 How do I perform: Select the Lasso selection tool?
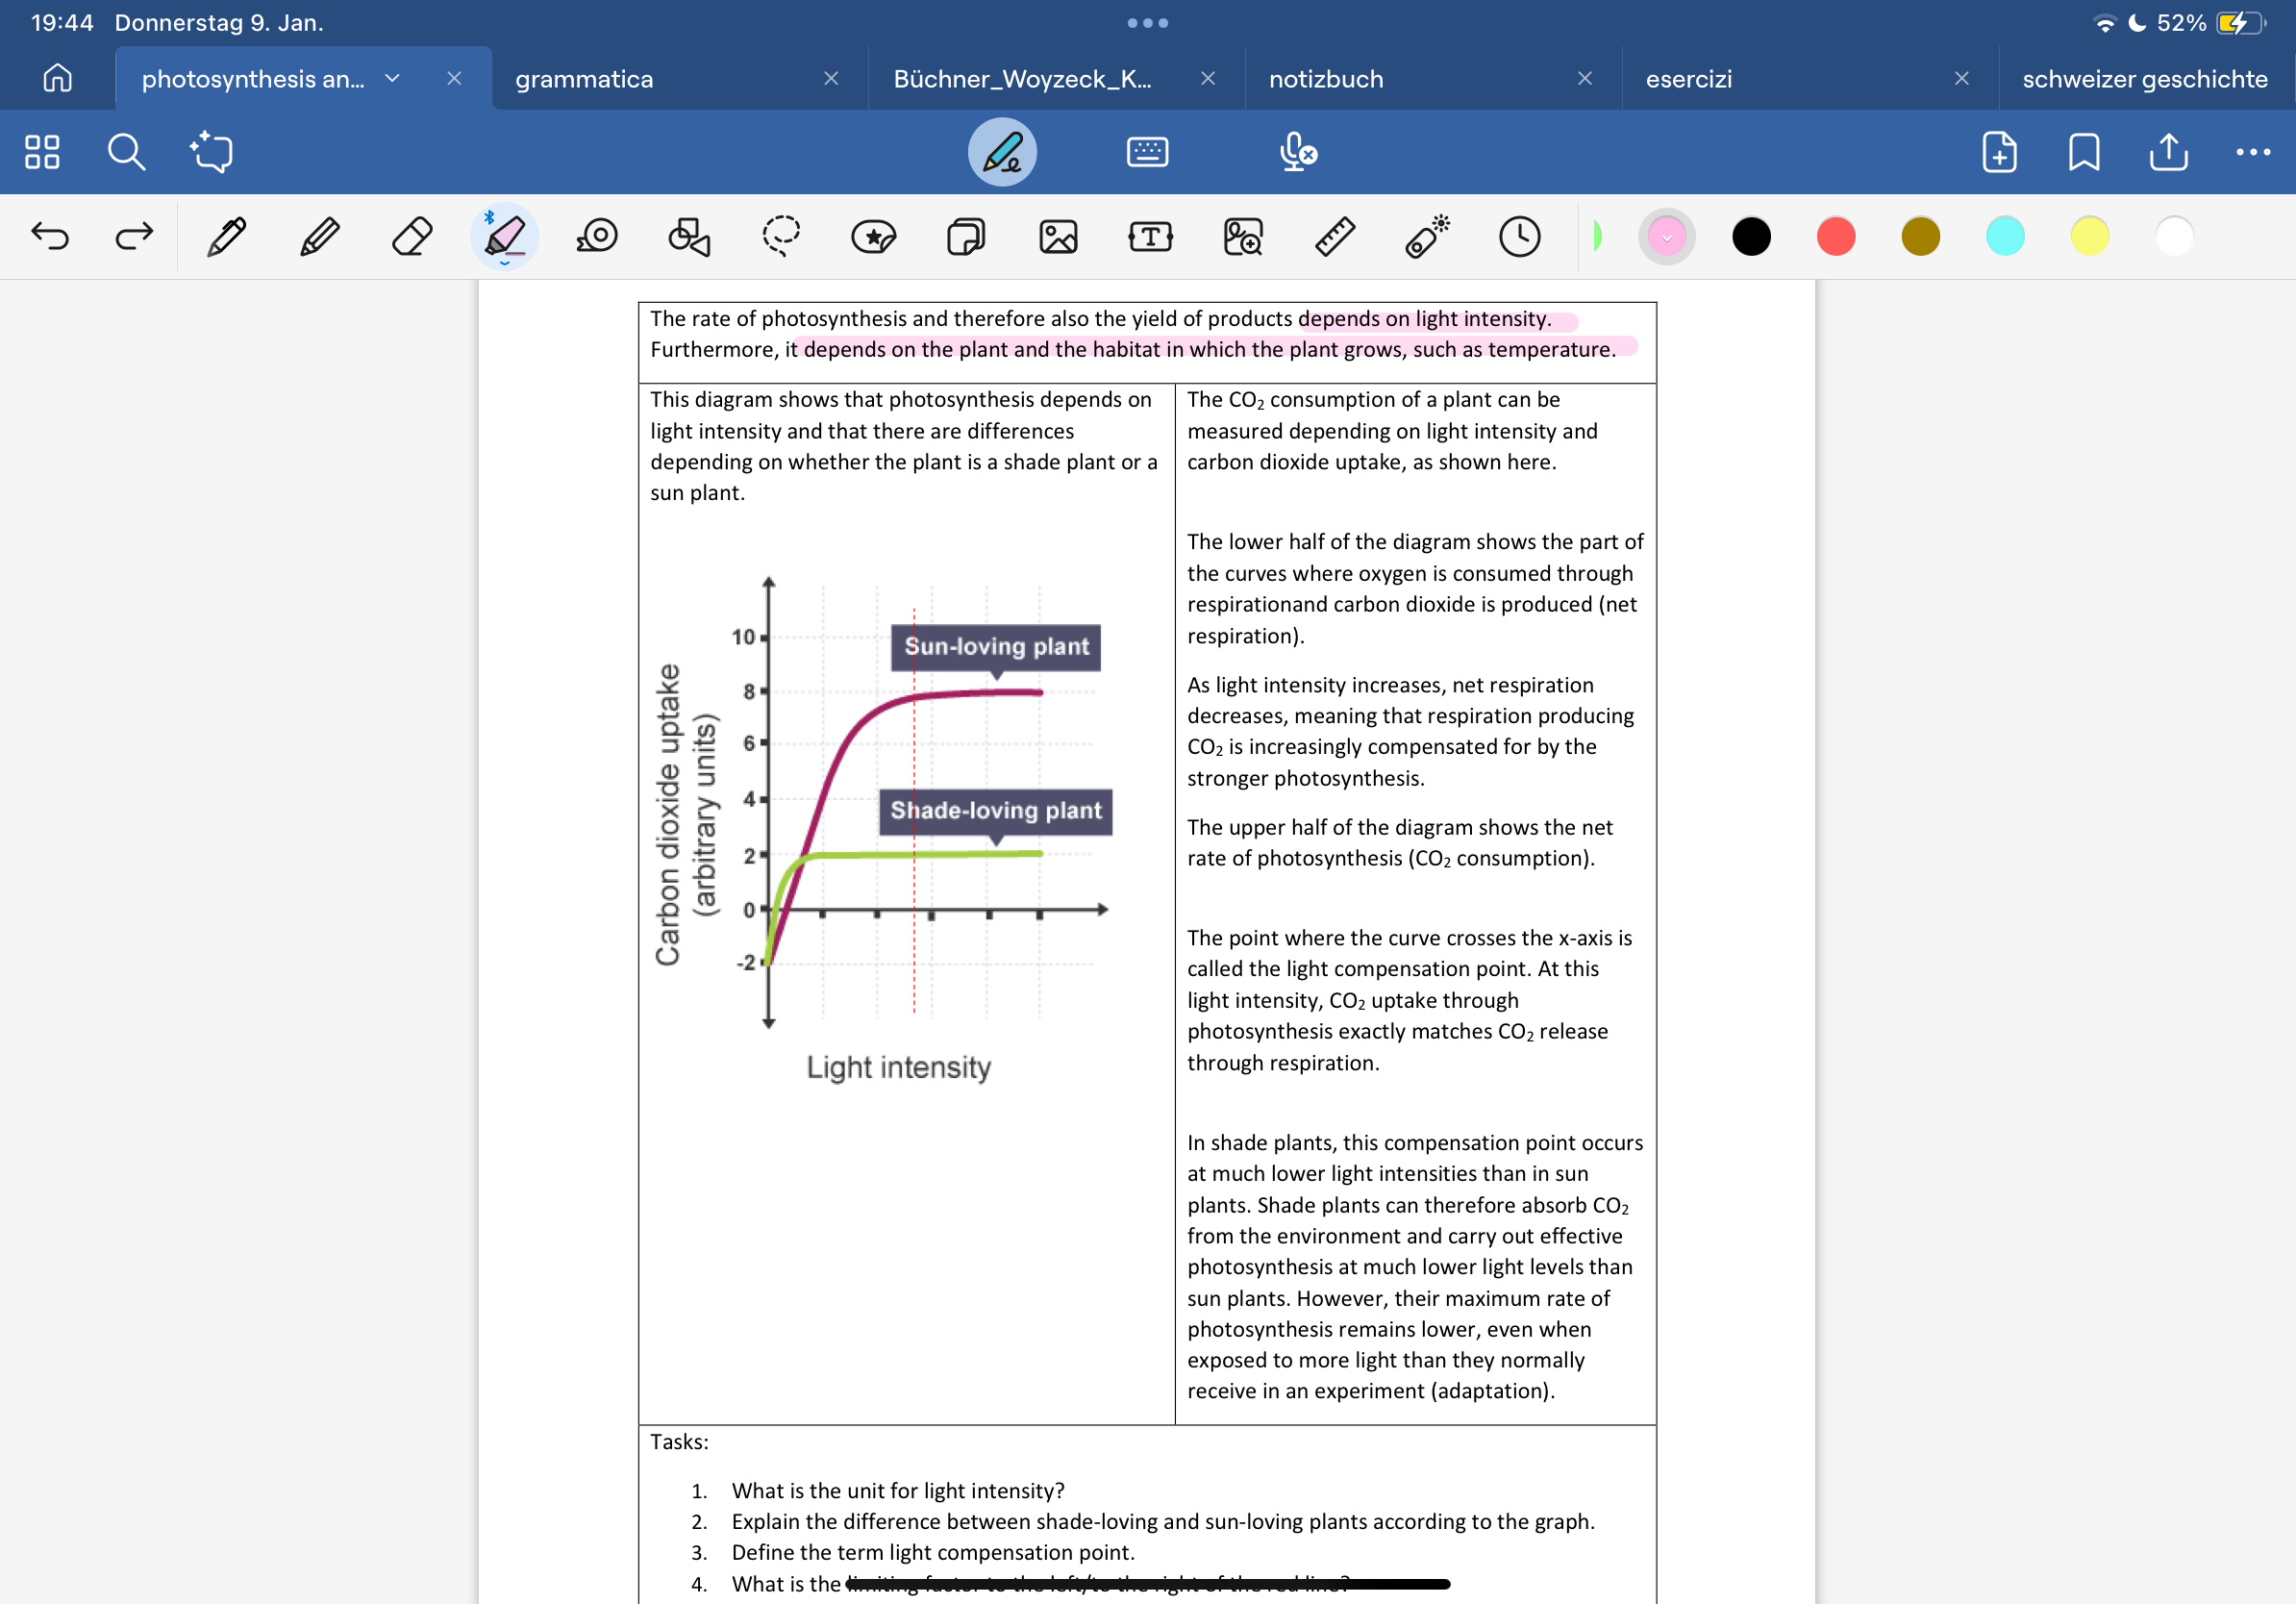[x=781, y=237]
